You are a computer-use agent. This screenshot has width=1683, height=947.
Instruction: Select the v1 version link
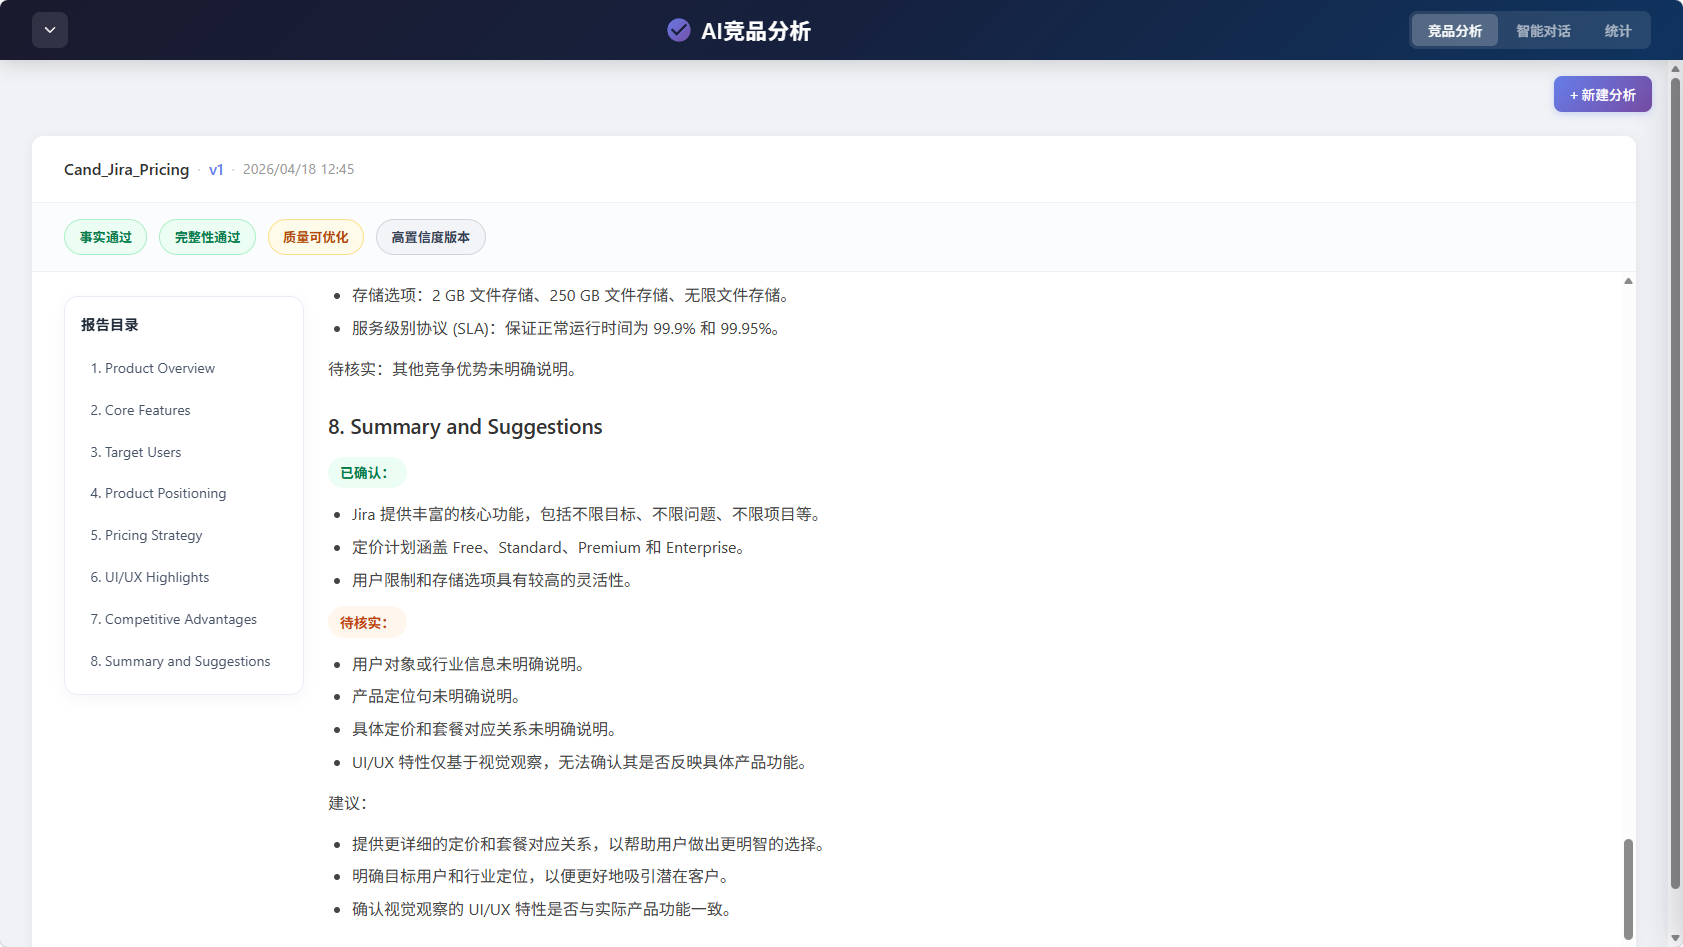[x=216, y=170]
